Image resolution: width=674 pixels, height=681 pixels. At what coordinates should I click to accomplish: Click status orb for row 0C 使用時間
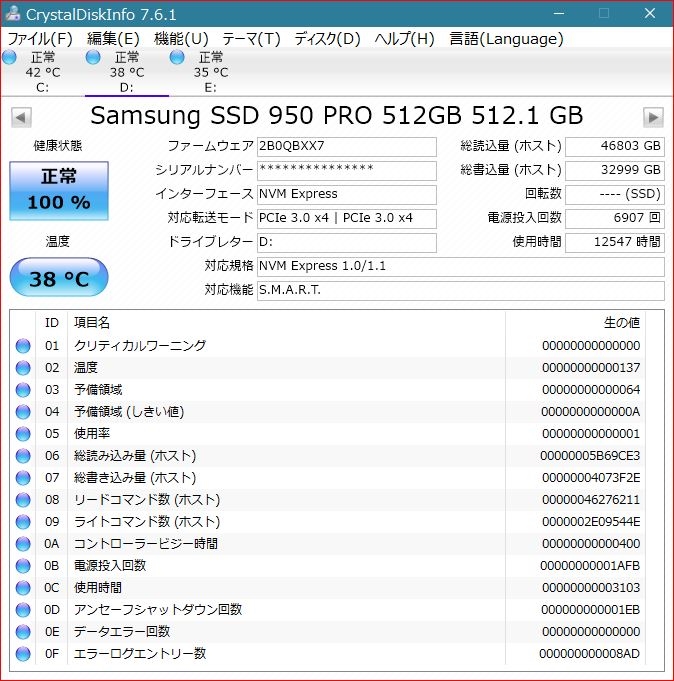23,588
